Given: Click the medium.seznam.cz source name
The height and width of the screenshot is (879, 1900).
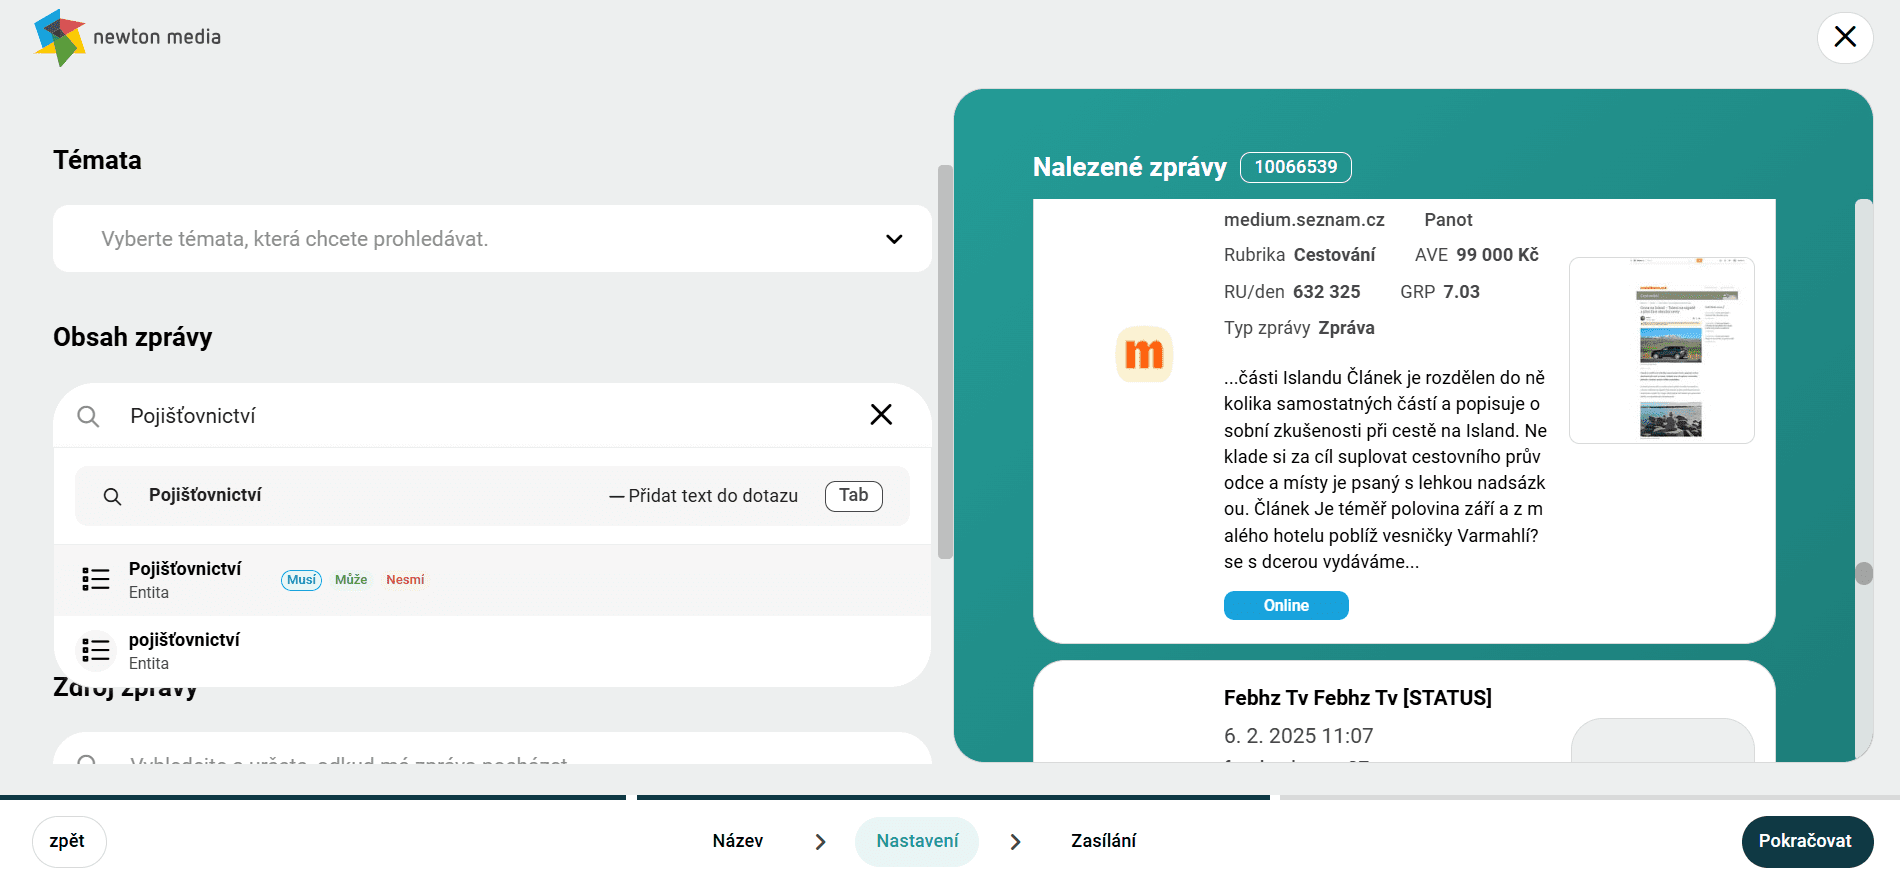Looking at the screenshot, I should point(1304,220).
